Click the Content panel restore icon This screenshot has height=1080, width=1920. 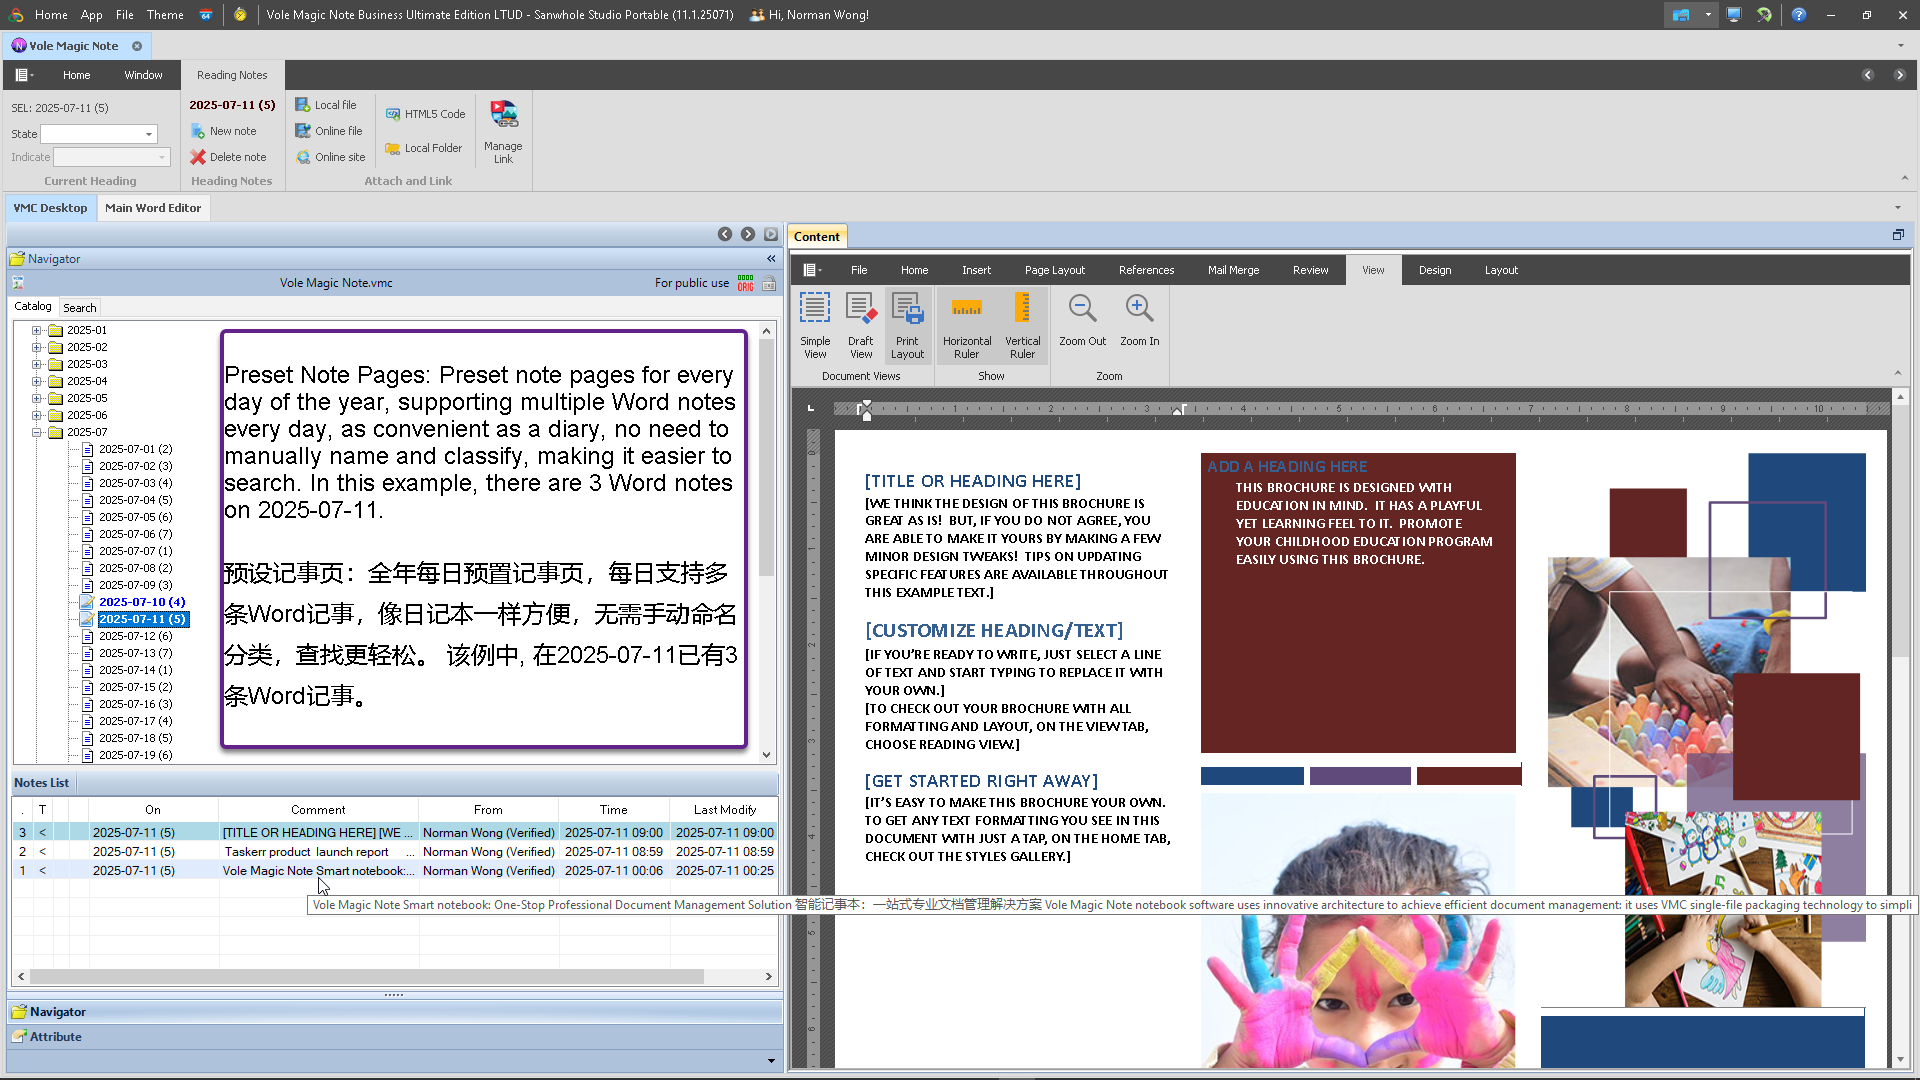(x=1898, y=235)
